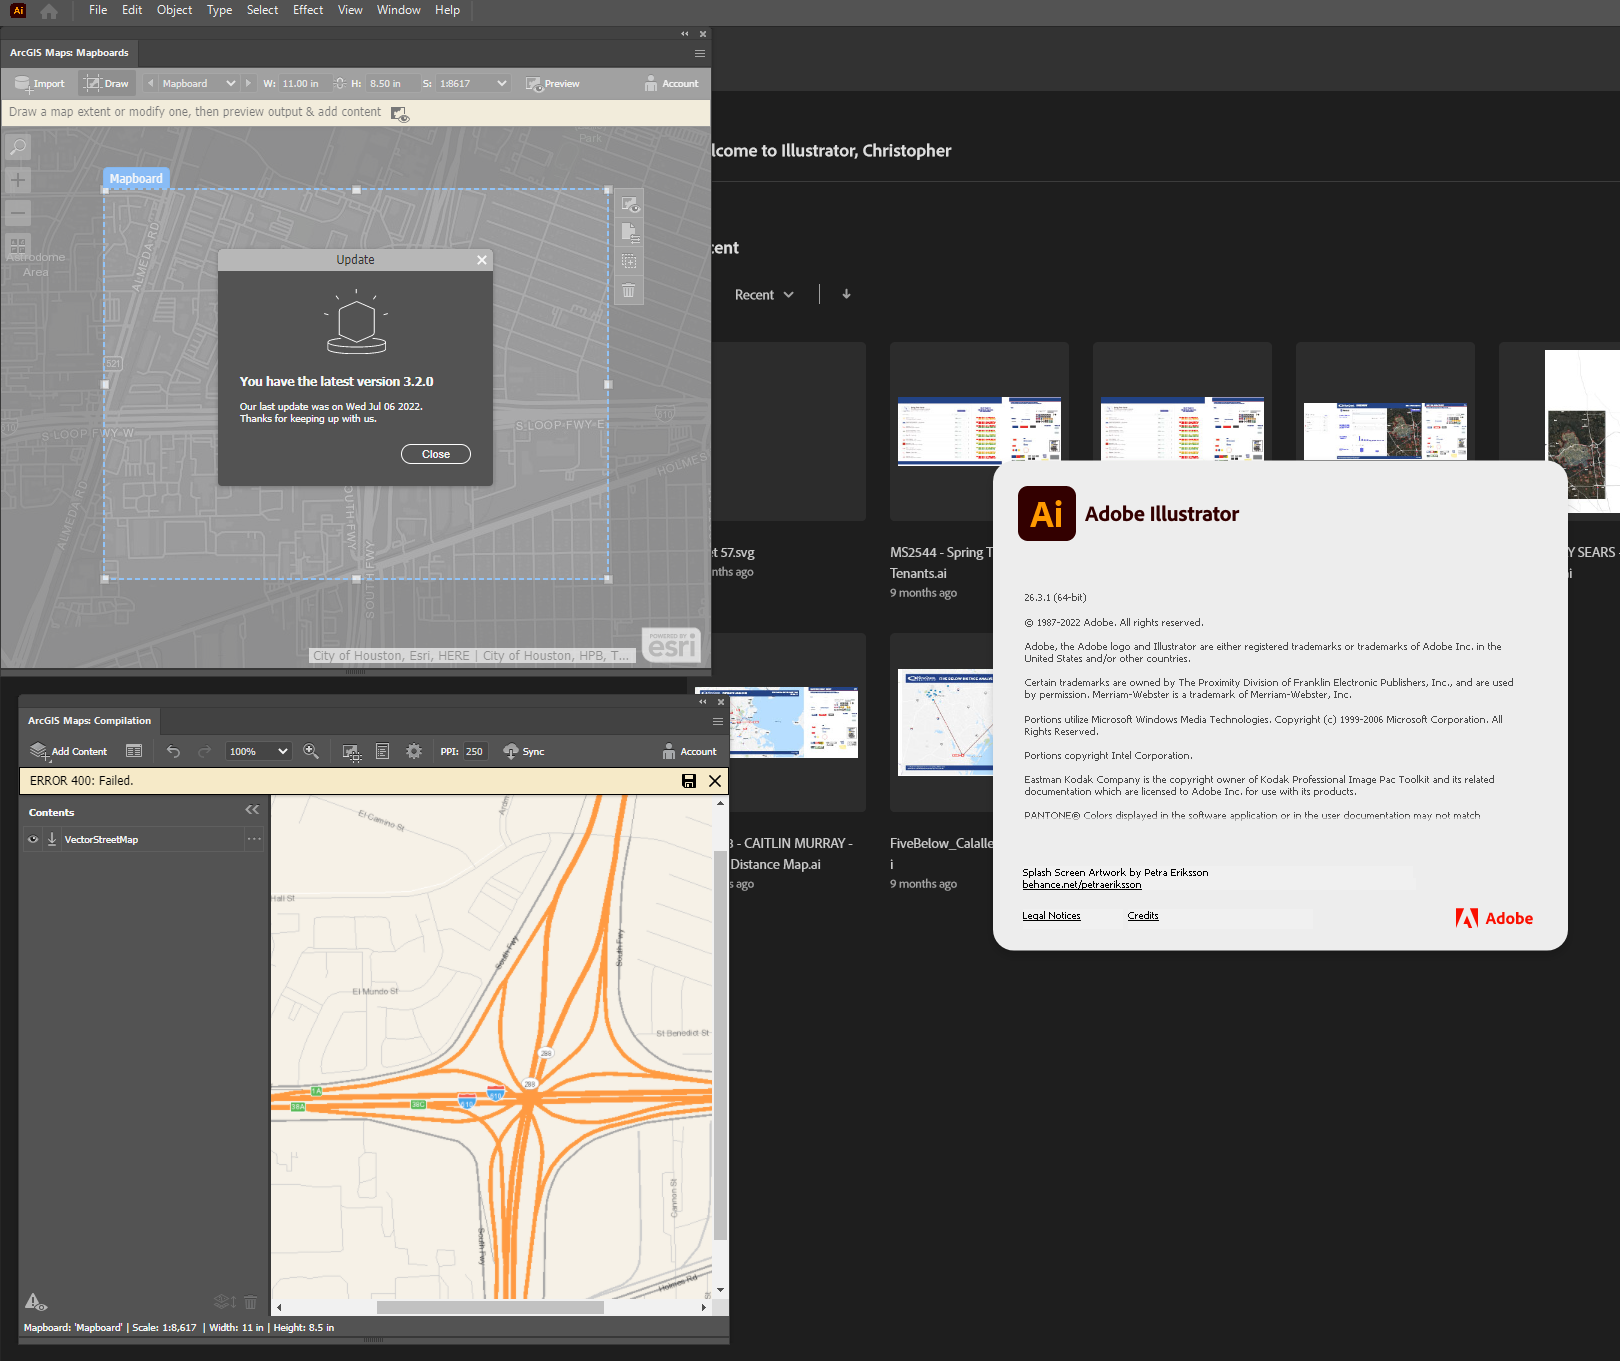Toggle visibility of the VectorStreetMap layer

[31, 839]
